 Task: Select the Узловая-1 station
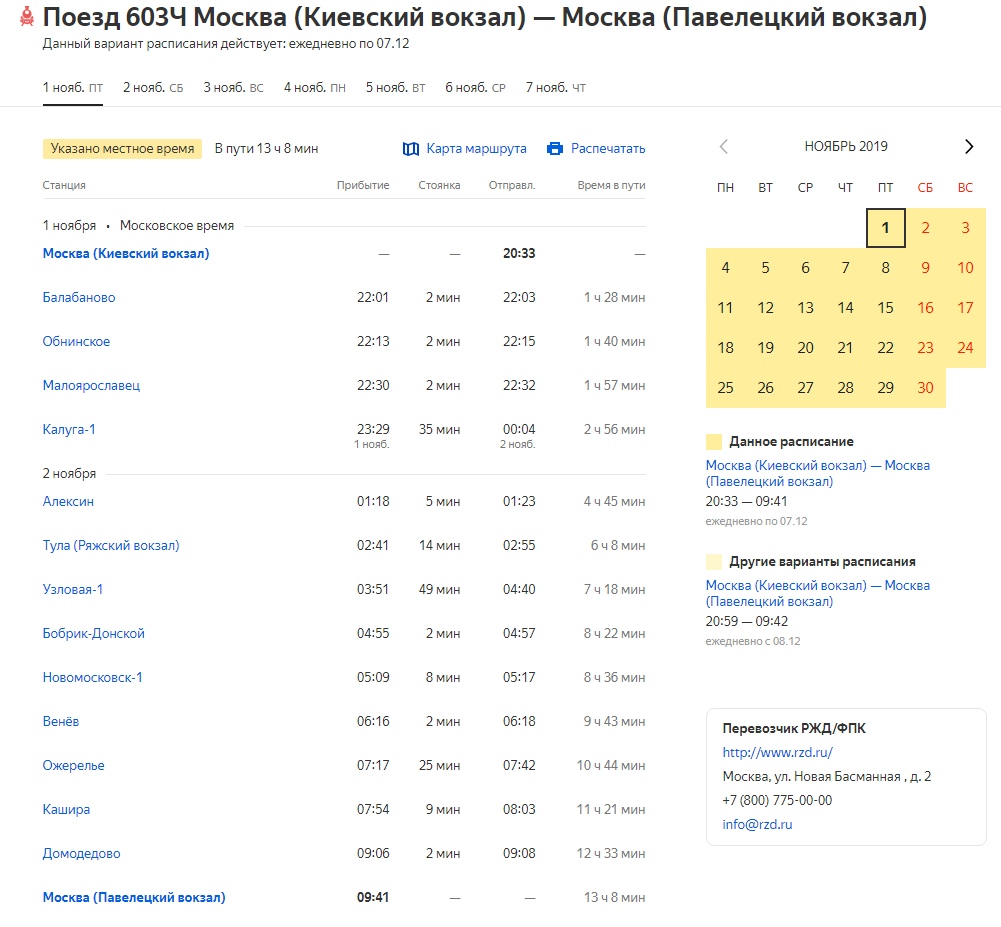pyautogui.click(x=73, y=590)
